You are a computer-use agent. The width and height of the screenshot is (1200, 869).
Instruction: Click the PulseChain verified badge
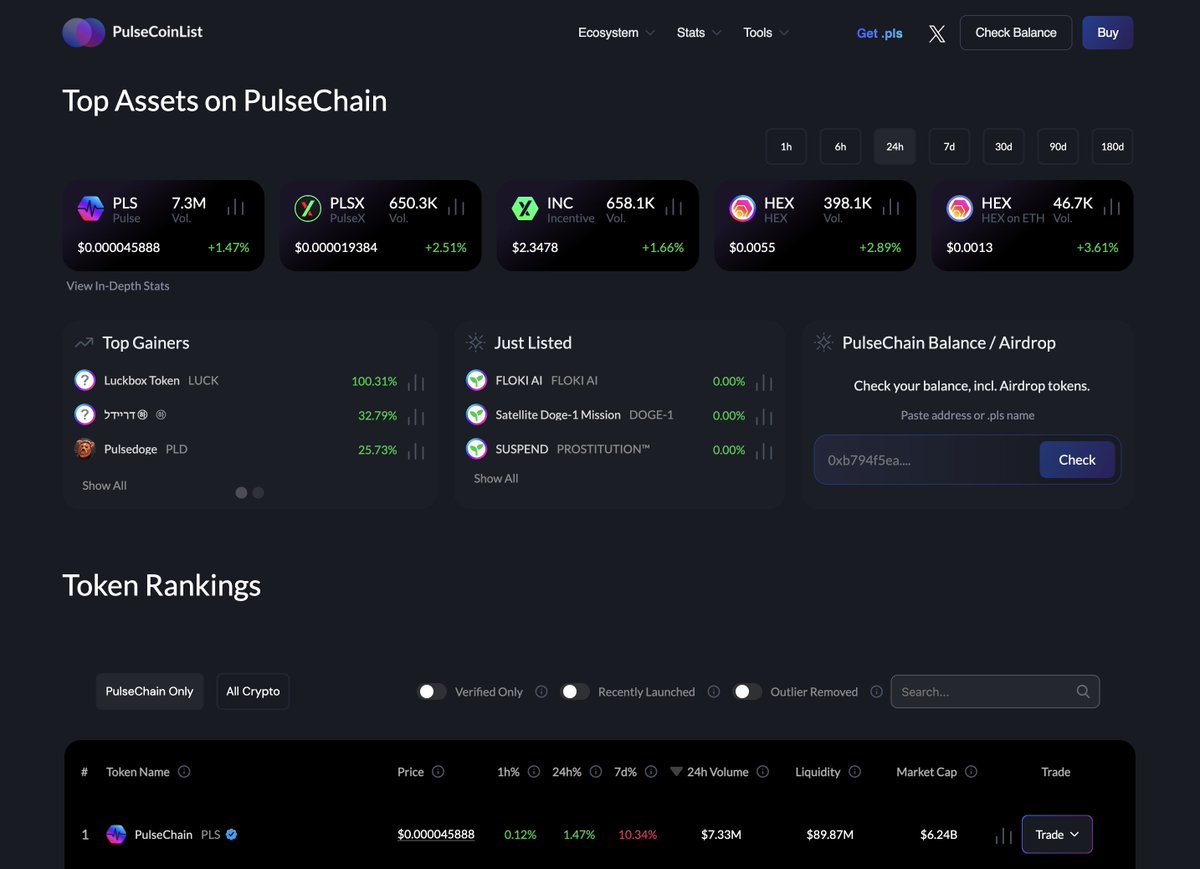click(x=232, y=834)
